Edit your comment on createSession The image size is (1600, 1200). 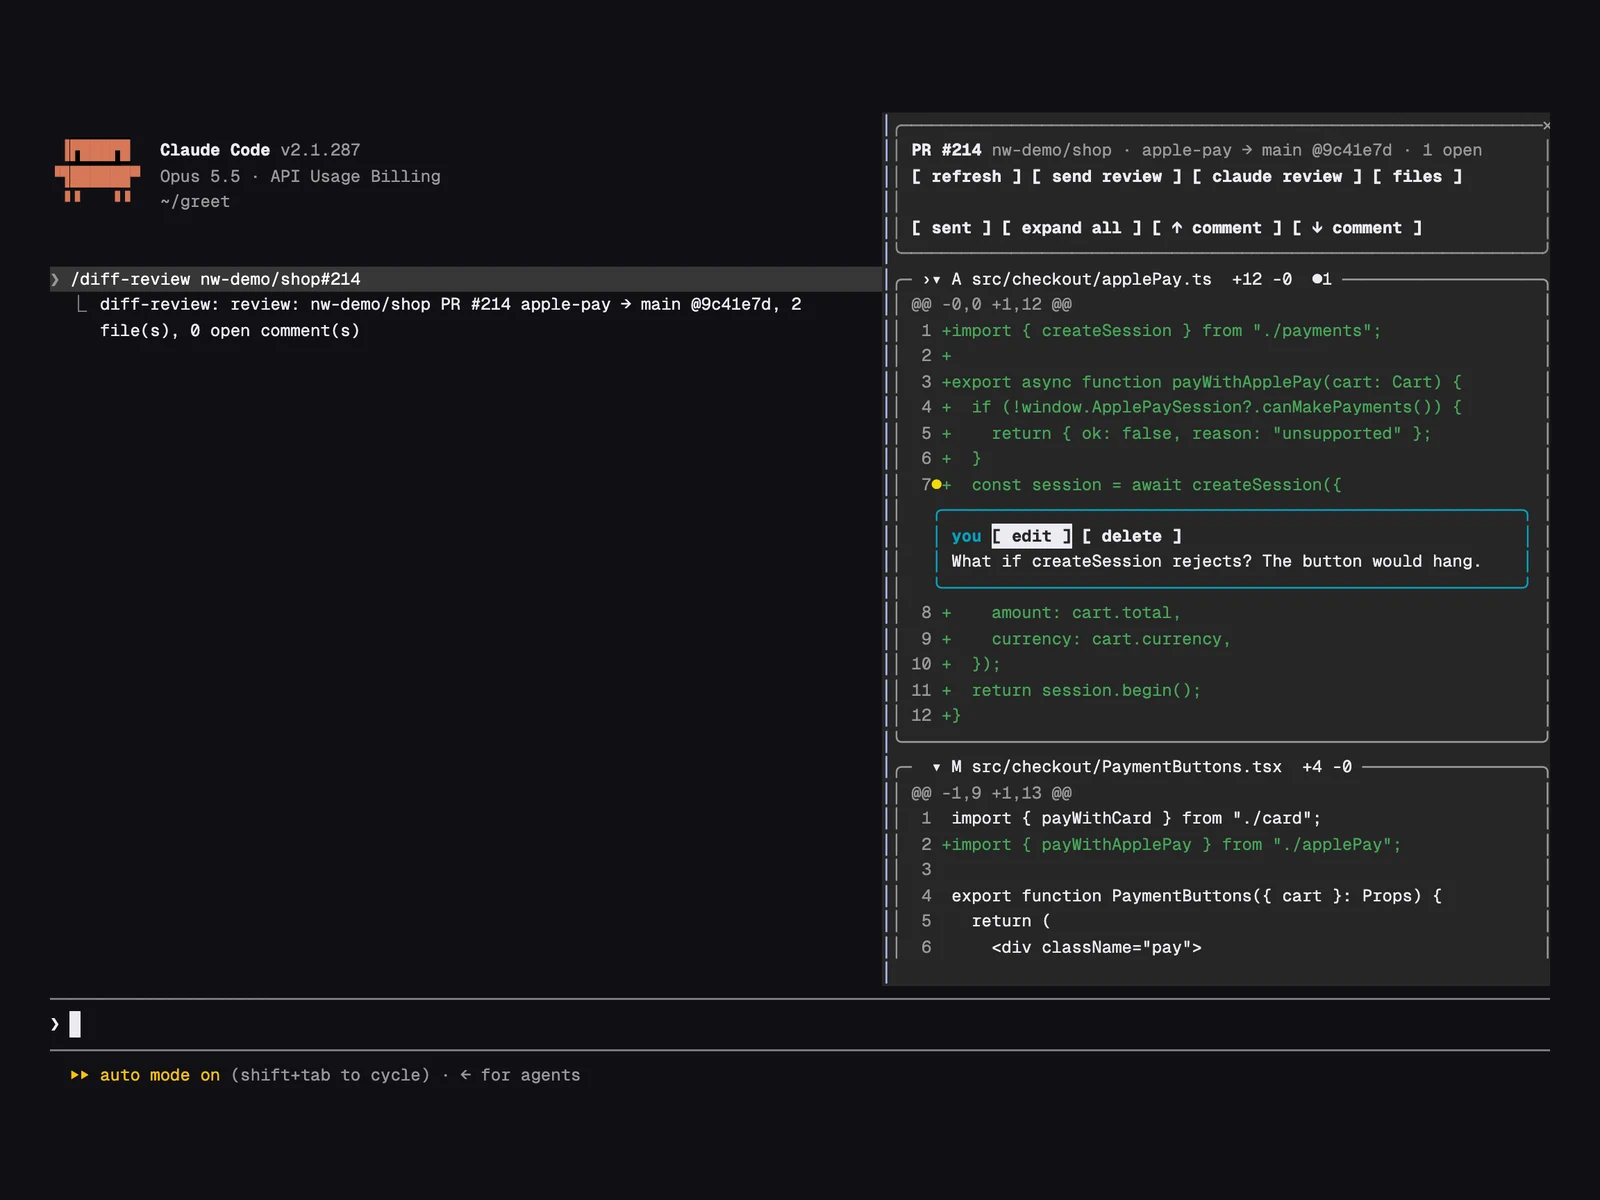click(1031, 536)
